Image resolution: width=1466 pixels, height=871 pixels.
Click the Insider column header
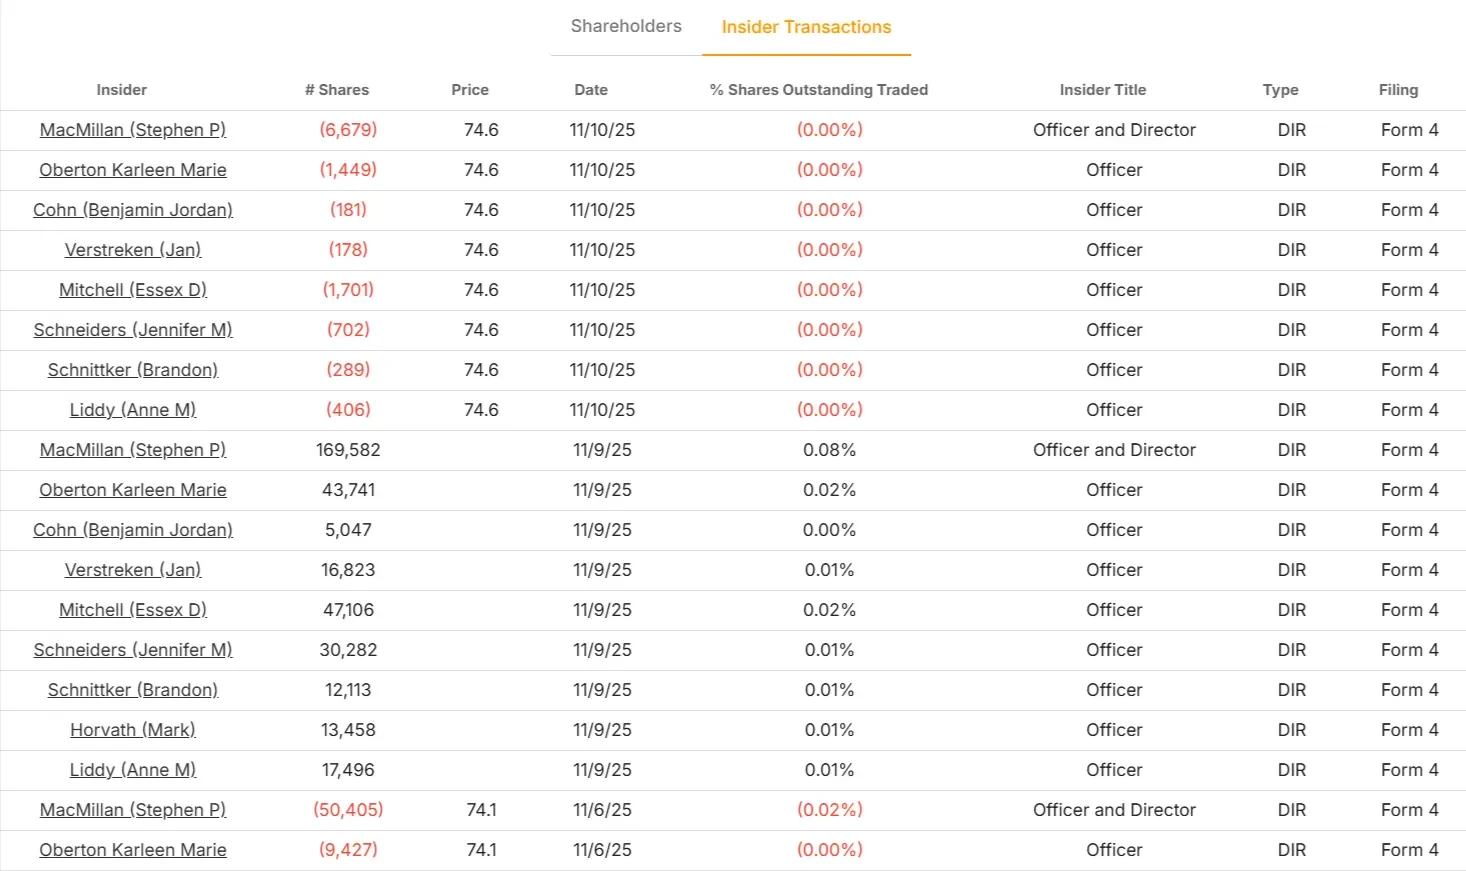(122, 90)
